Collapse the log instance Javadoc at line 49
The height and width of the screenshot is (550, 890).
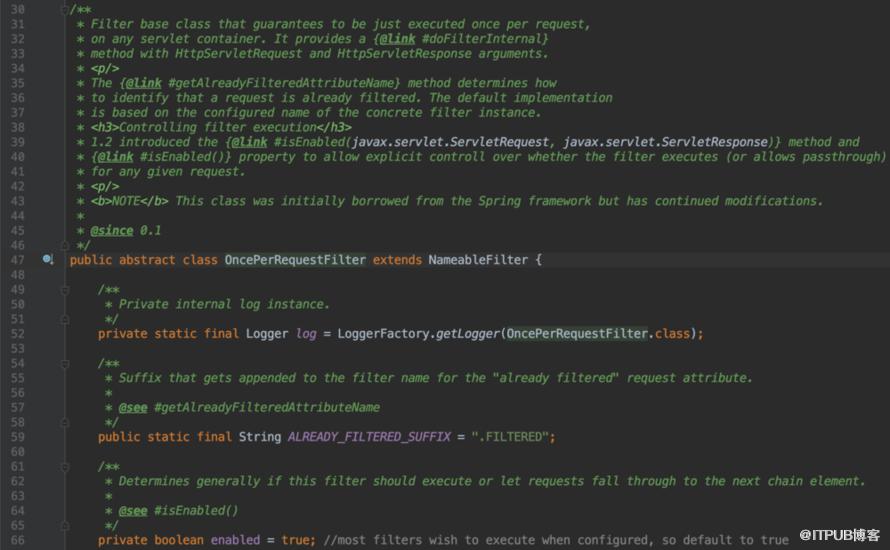click(65, 290)
